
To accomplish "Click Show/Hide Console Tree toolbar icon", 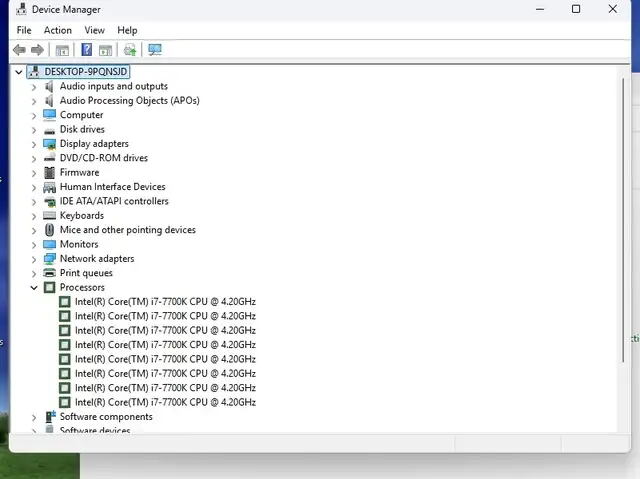I will coord(62,50).
